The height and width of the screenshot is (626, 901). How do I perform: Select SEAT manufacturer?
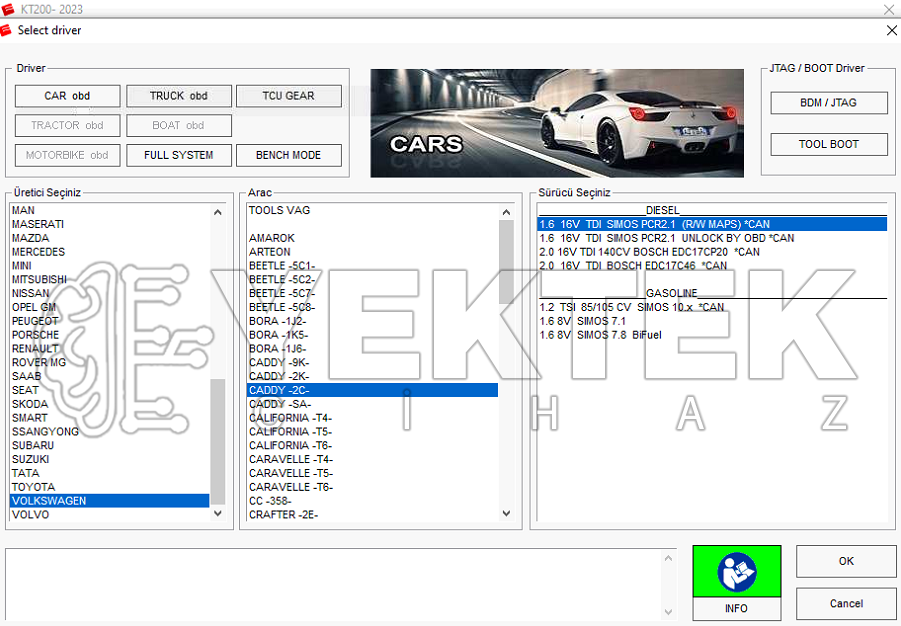click(x=109, y=390)
